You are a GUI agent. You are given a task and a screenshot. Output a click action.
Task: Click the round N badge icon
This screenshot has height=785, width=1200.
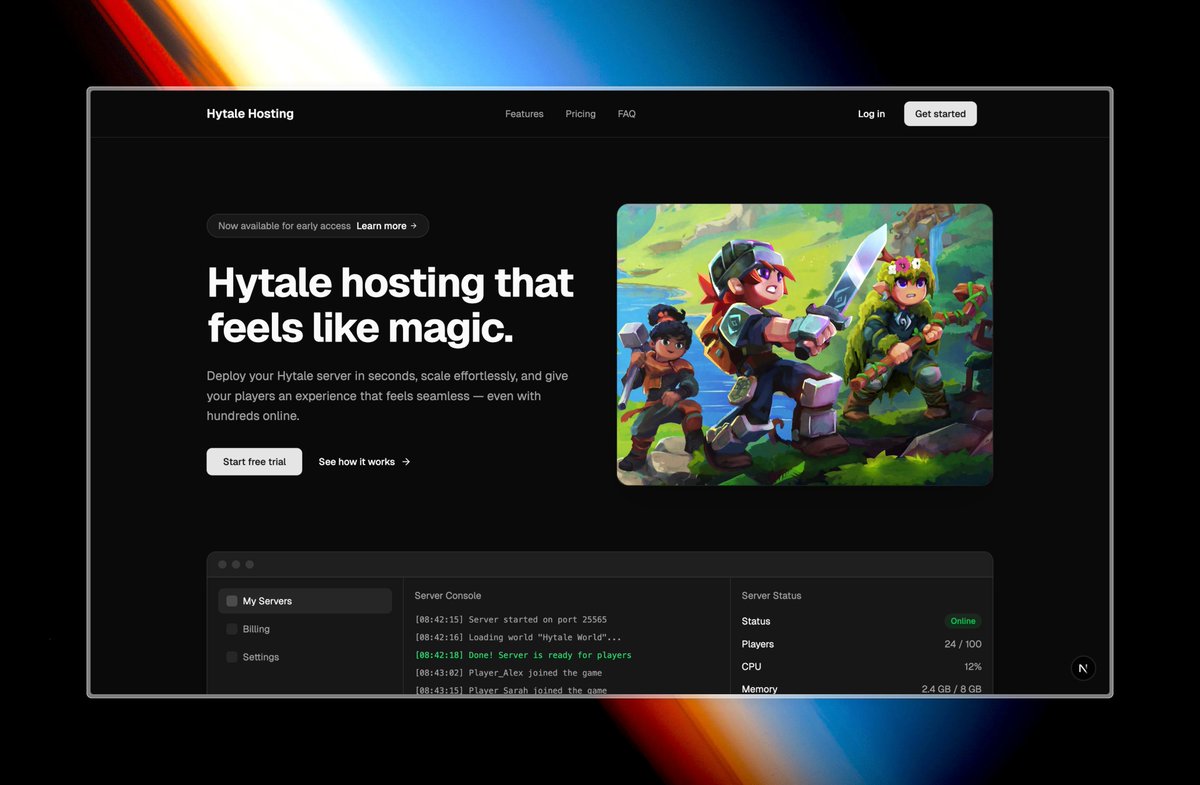(1083, 669)
